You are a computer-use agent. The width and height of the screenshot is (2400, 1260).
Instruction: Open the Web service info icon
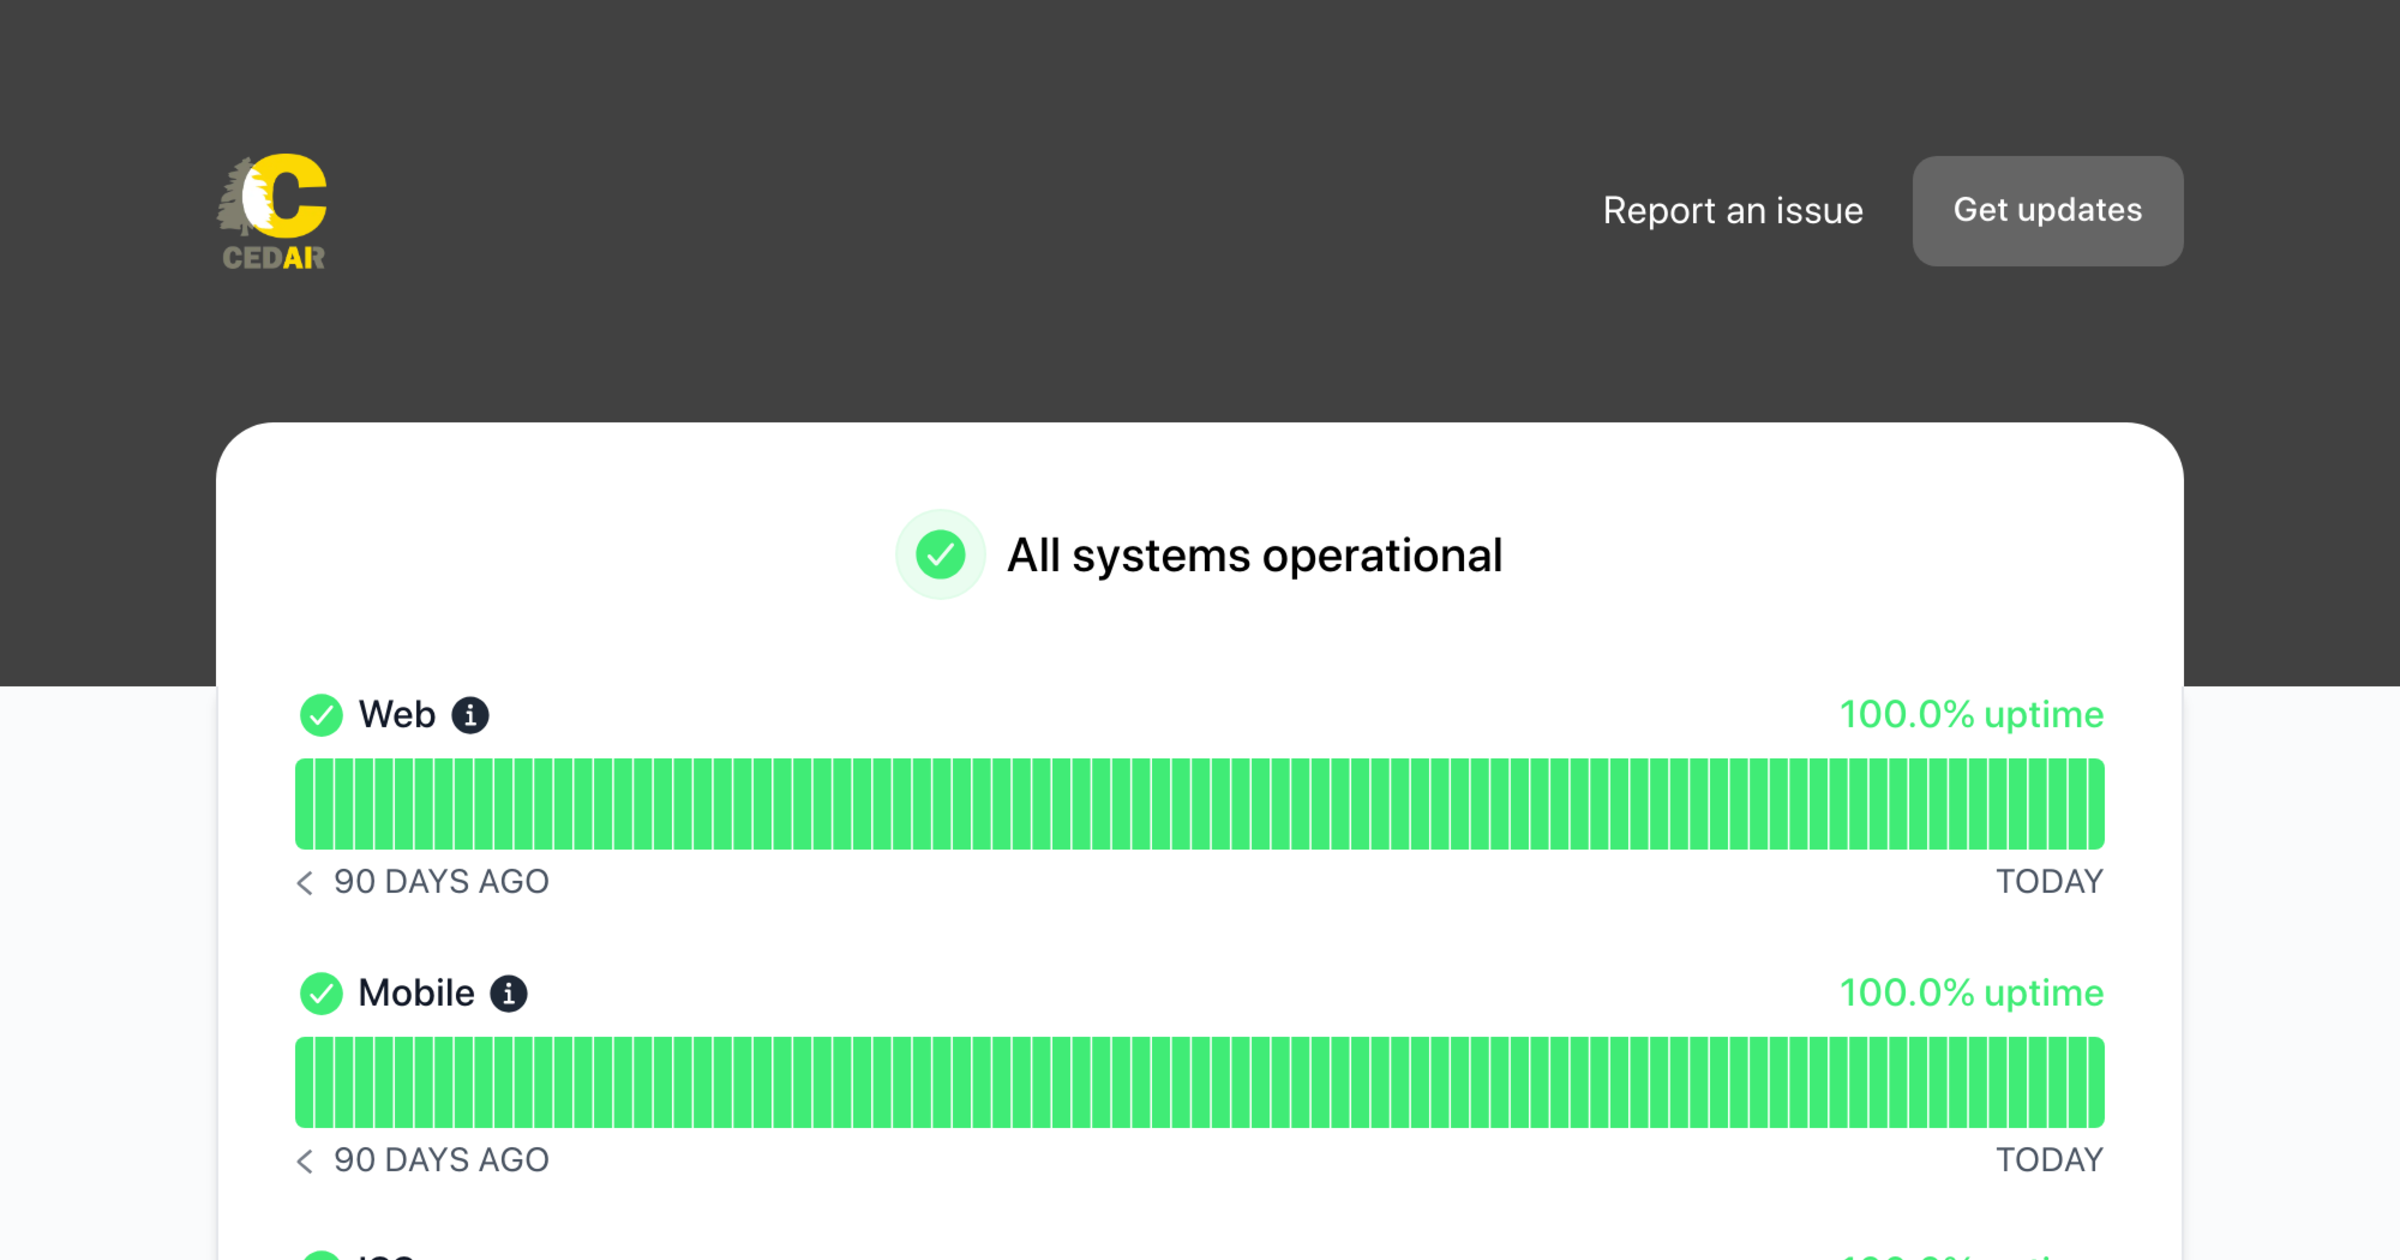[x=471, y=714]
